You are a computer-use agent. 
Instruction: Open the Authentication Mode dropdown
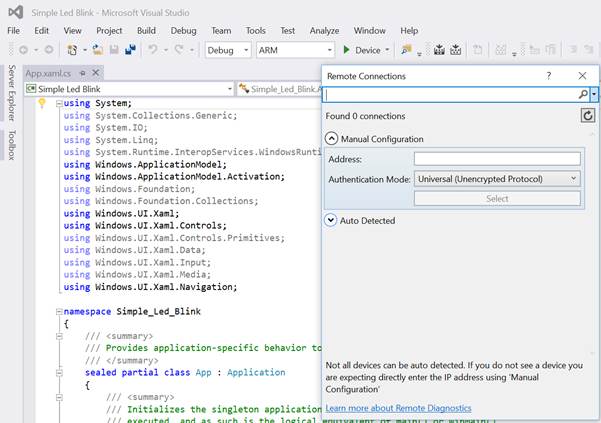pyautogui.click(x=497, y=178)
